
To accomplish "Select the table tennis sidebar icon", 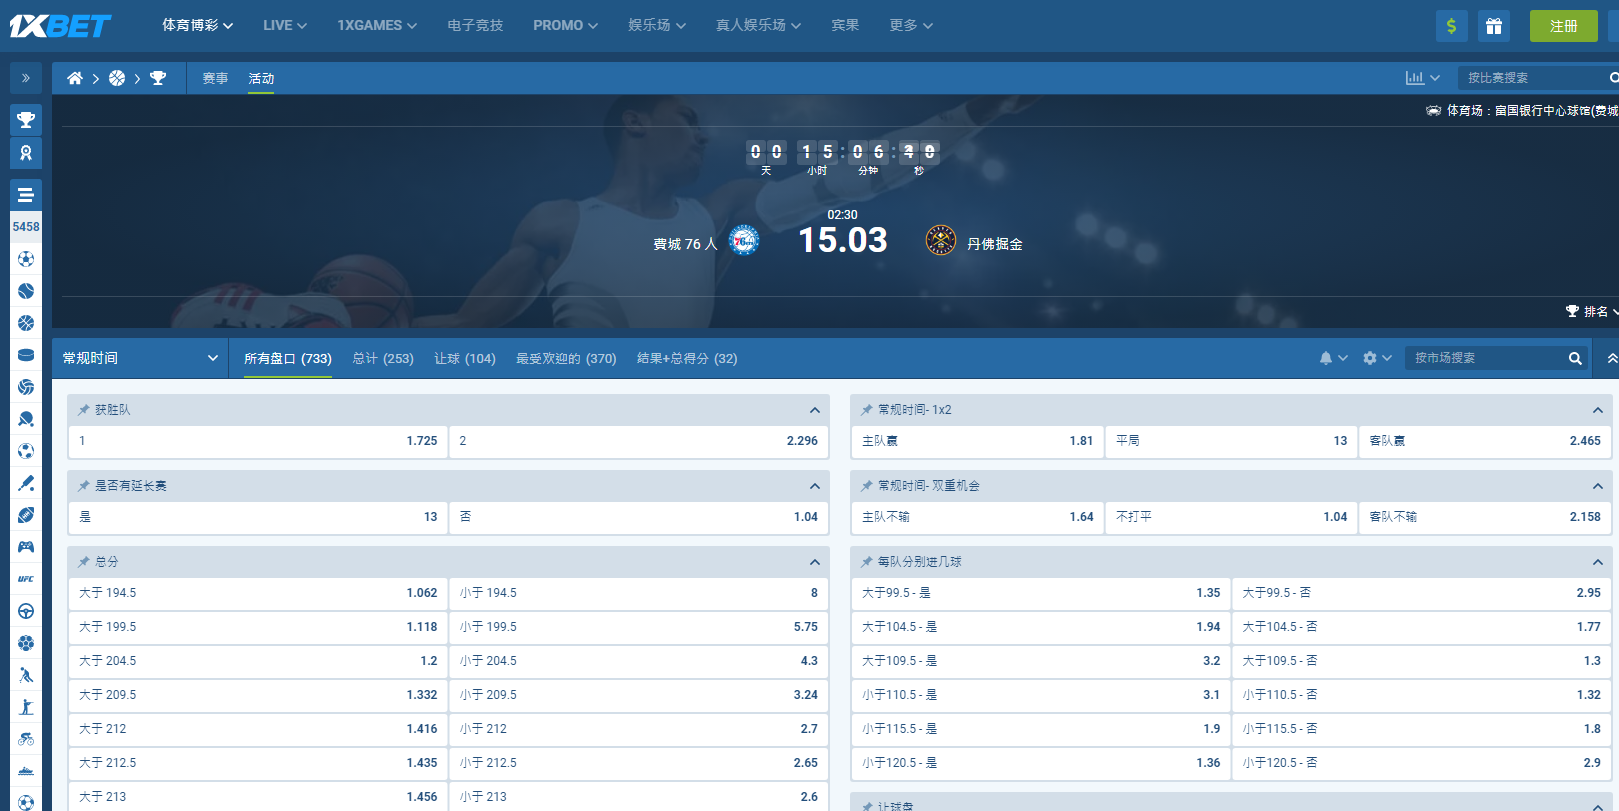I will tap(26, 419).
